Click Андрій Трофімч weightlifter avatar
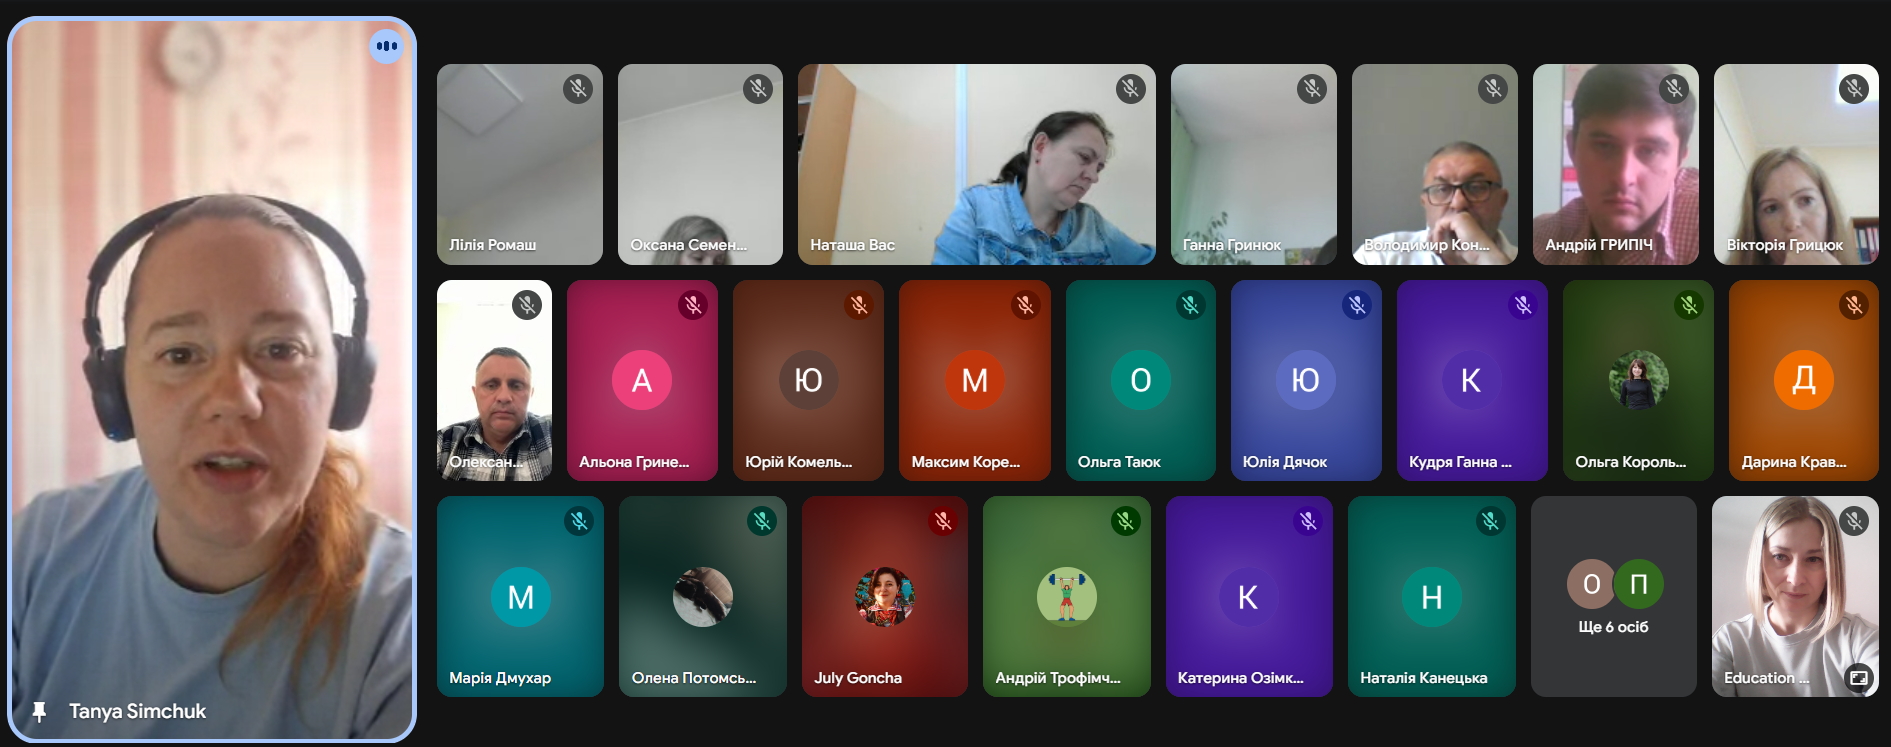Screen dimensions: 1891x747 click(1066, 596)
